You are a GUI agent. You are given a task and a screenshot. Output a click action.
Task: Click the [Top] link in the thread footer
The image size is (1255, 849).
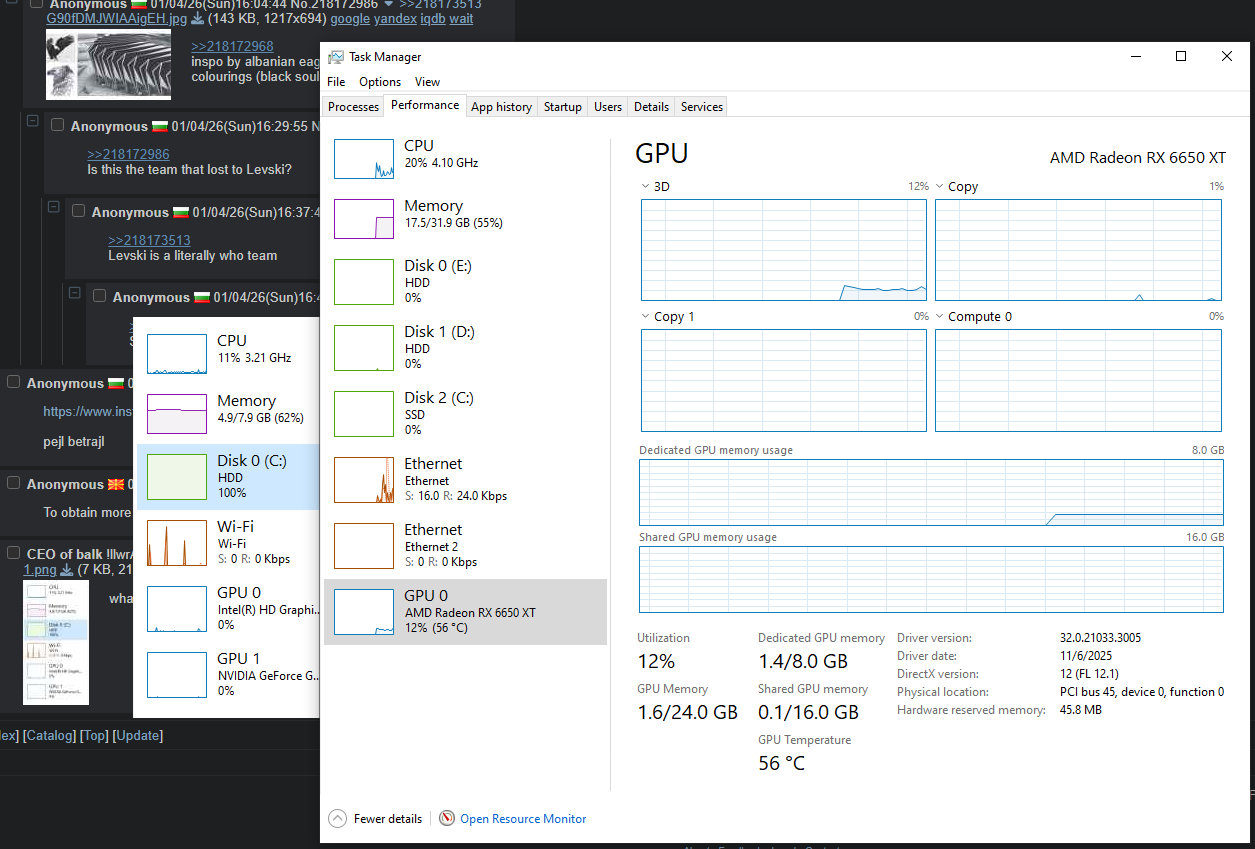(95, 735)
